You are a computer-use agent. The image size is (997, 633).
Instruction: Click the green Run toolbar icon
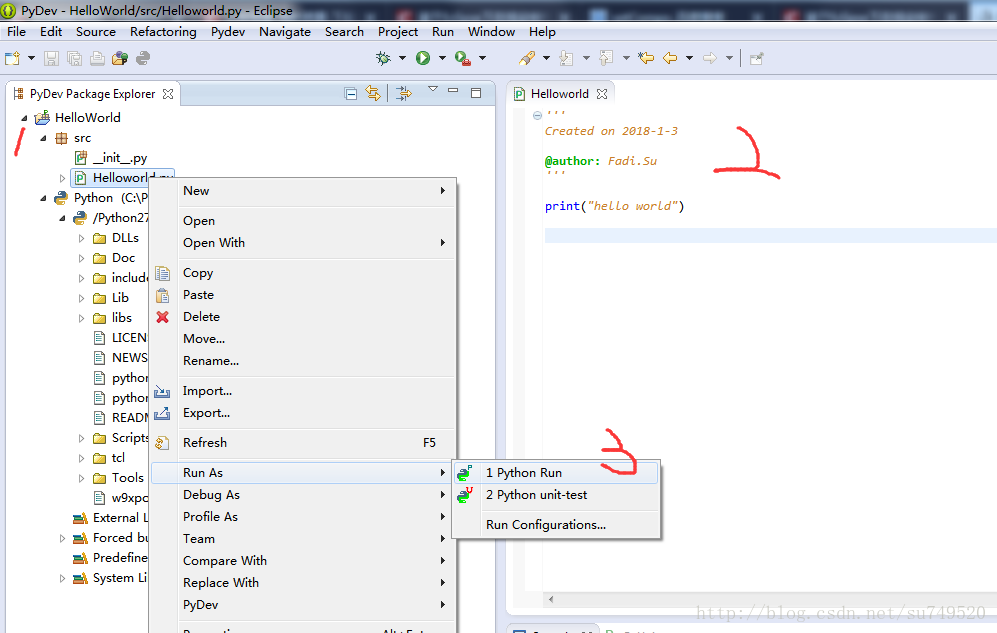[423, 58]
